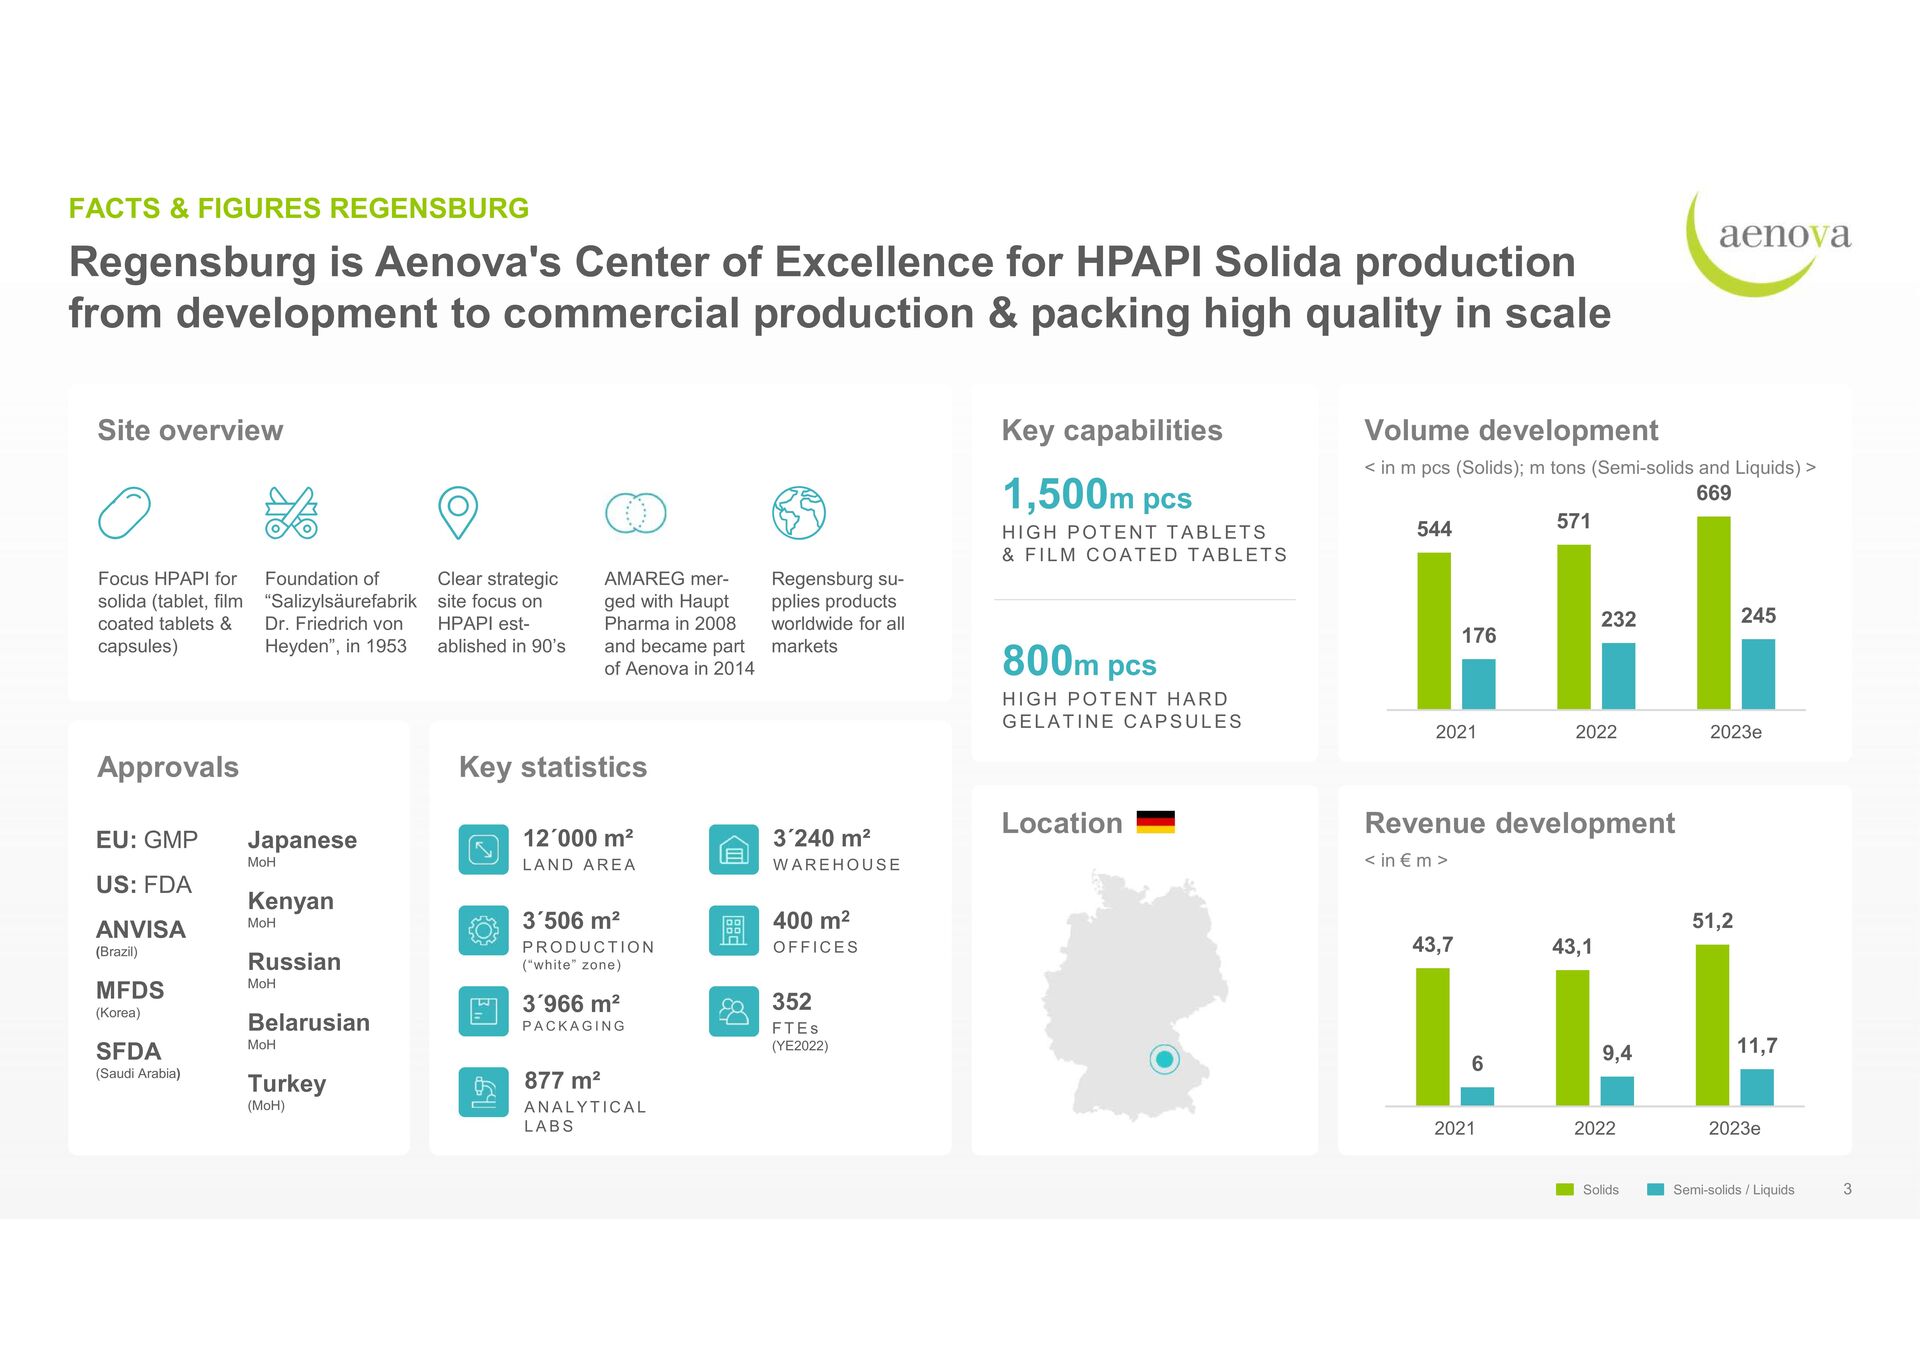Click the 12´000 m² land area value
The image size is (1920, 1358).
578,838
